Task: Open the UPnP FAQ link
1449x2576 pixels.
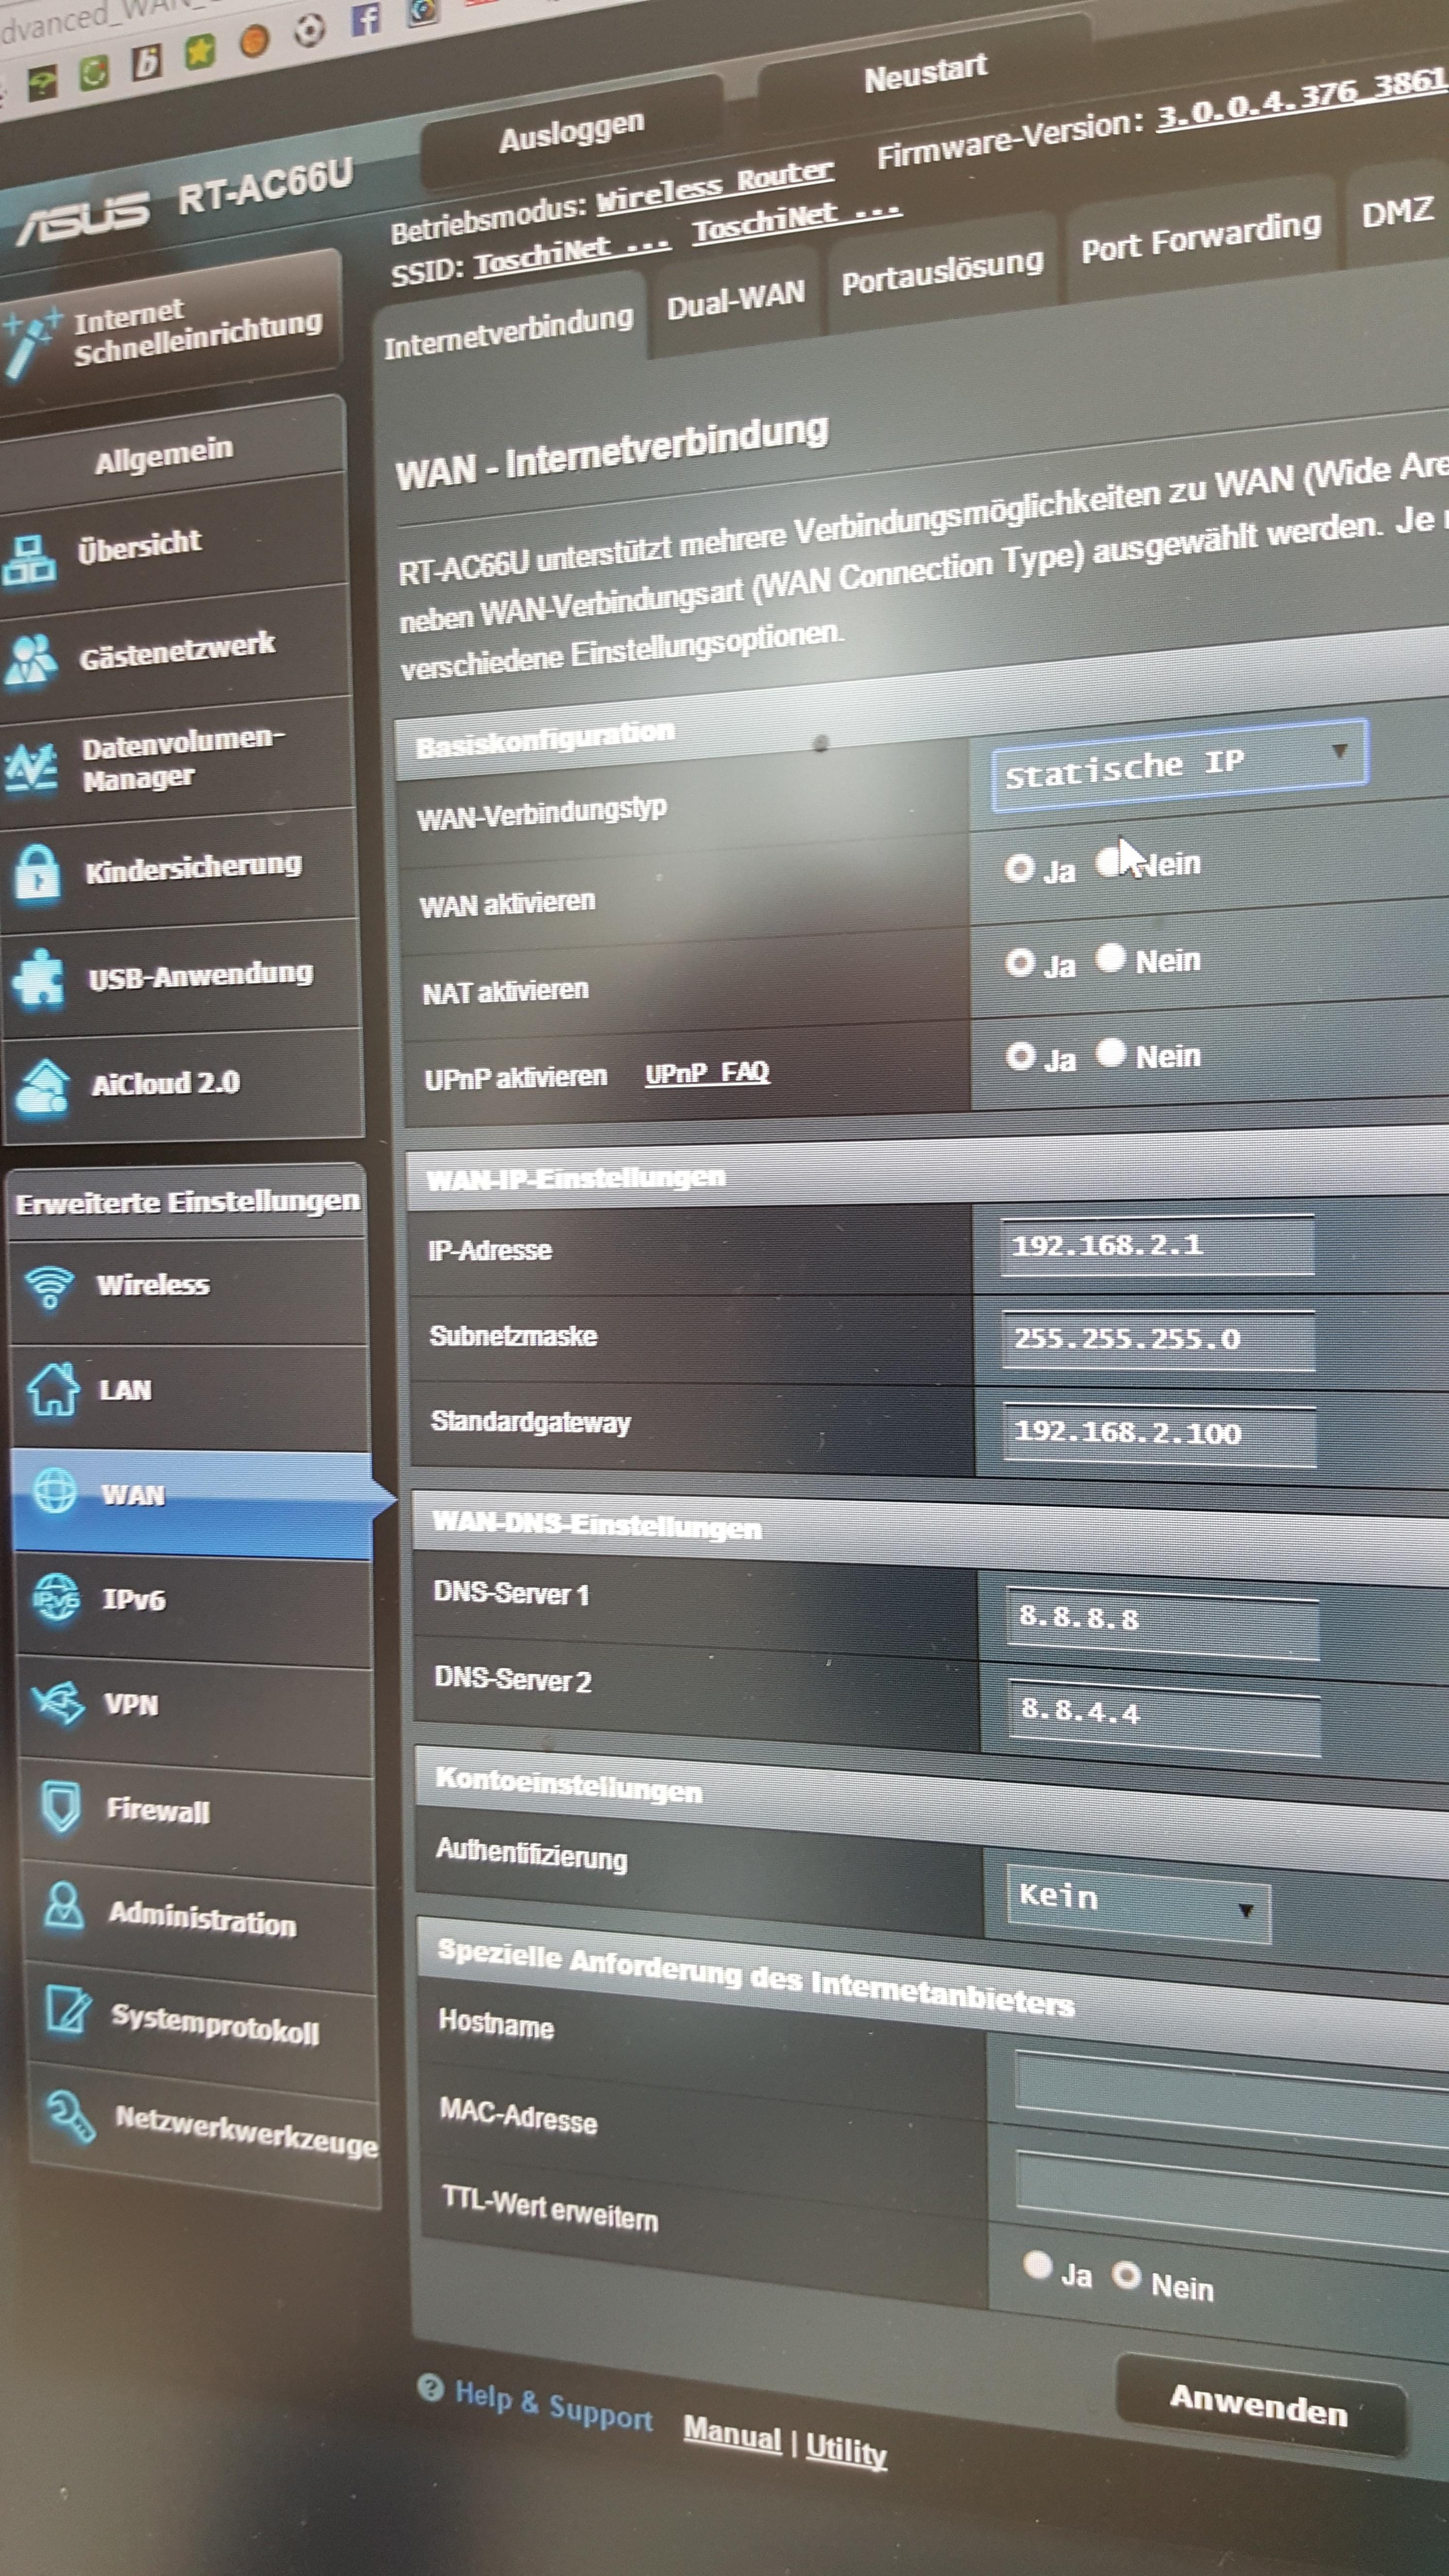Action: [707, 1073]
